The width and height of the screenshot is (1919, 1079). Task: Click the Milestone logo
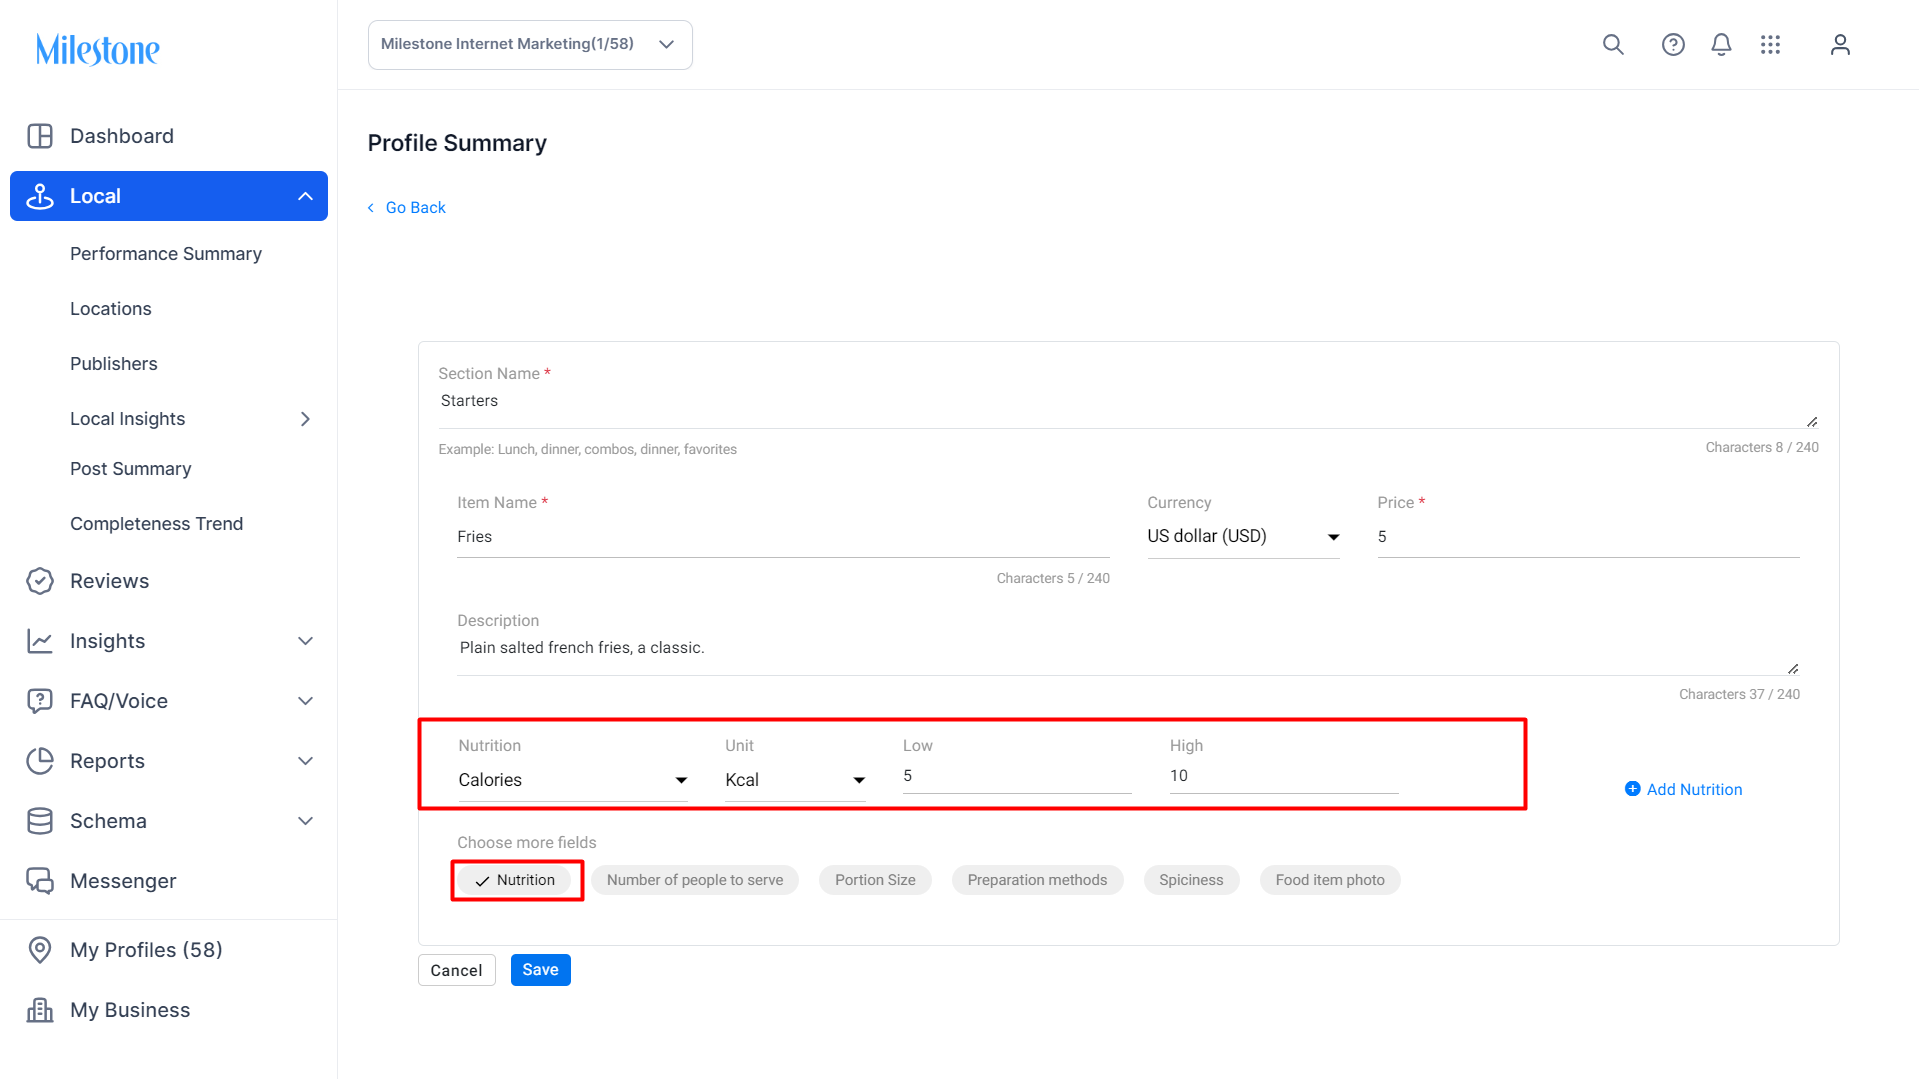[x=97, y=49]
